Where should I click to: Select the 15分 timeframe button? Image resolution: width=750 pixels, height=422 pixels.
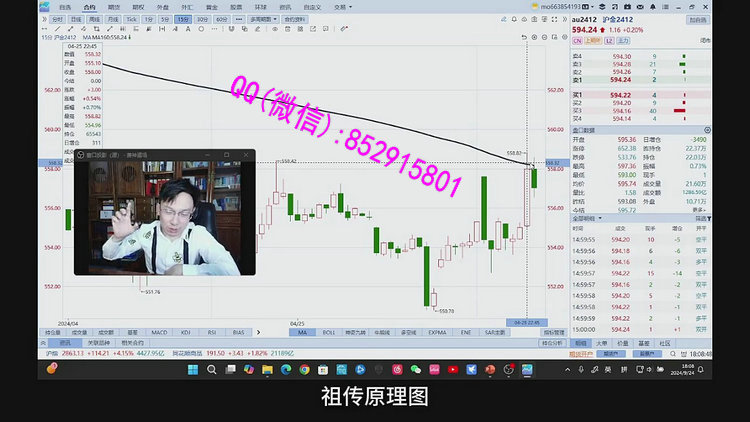coord(183,19)
